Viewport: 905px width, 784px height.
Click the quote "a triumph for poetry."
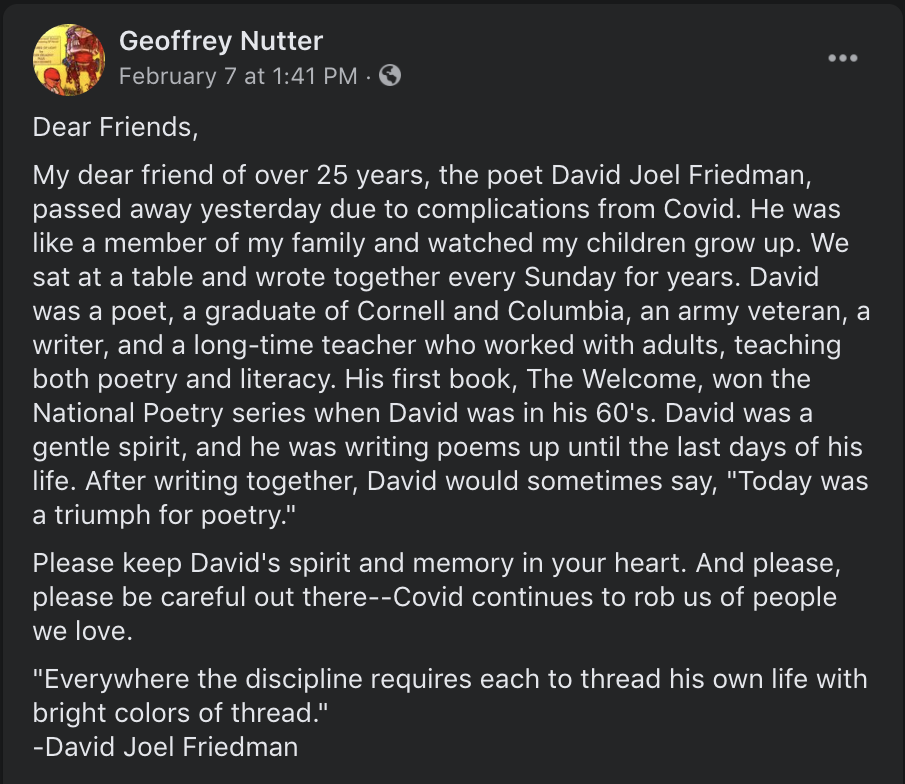pos(165,515)
